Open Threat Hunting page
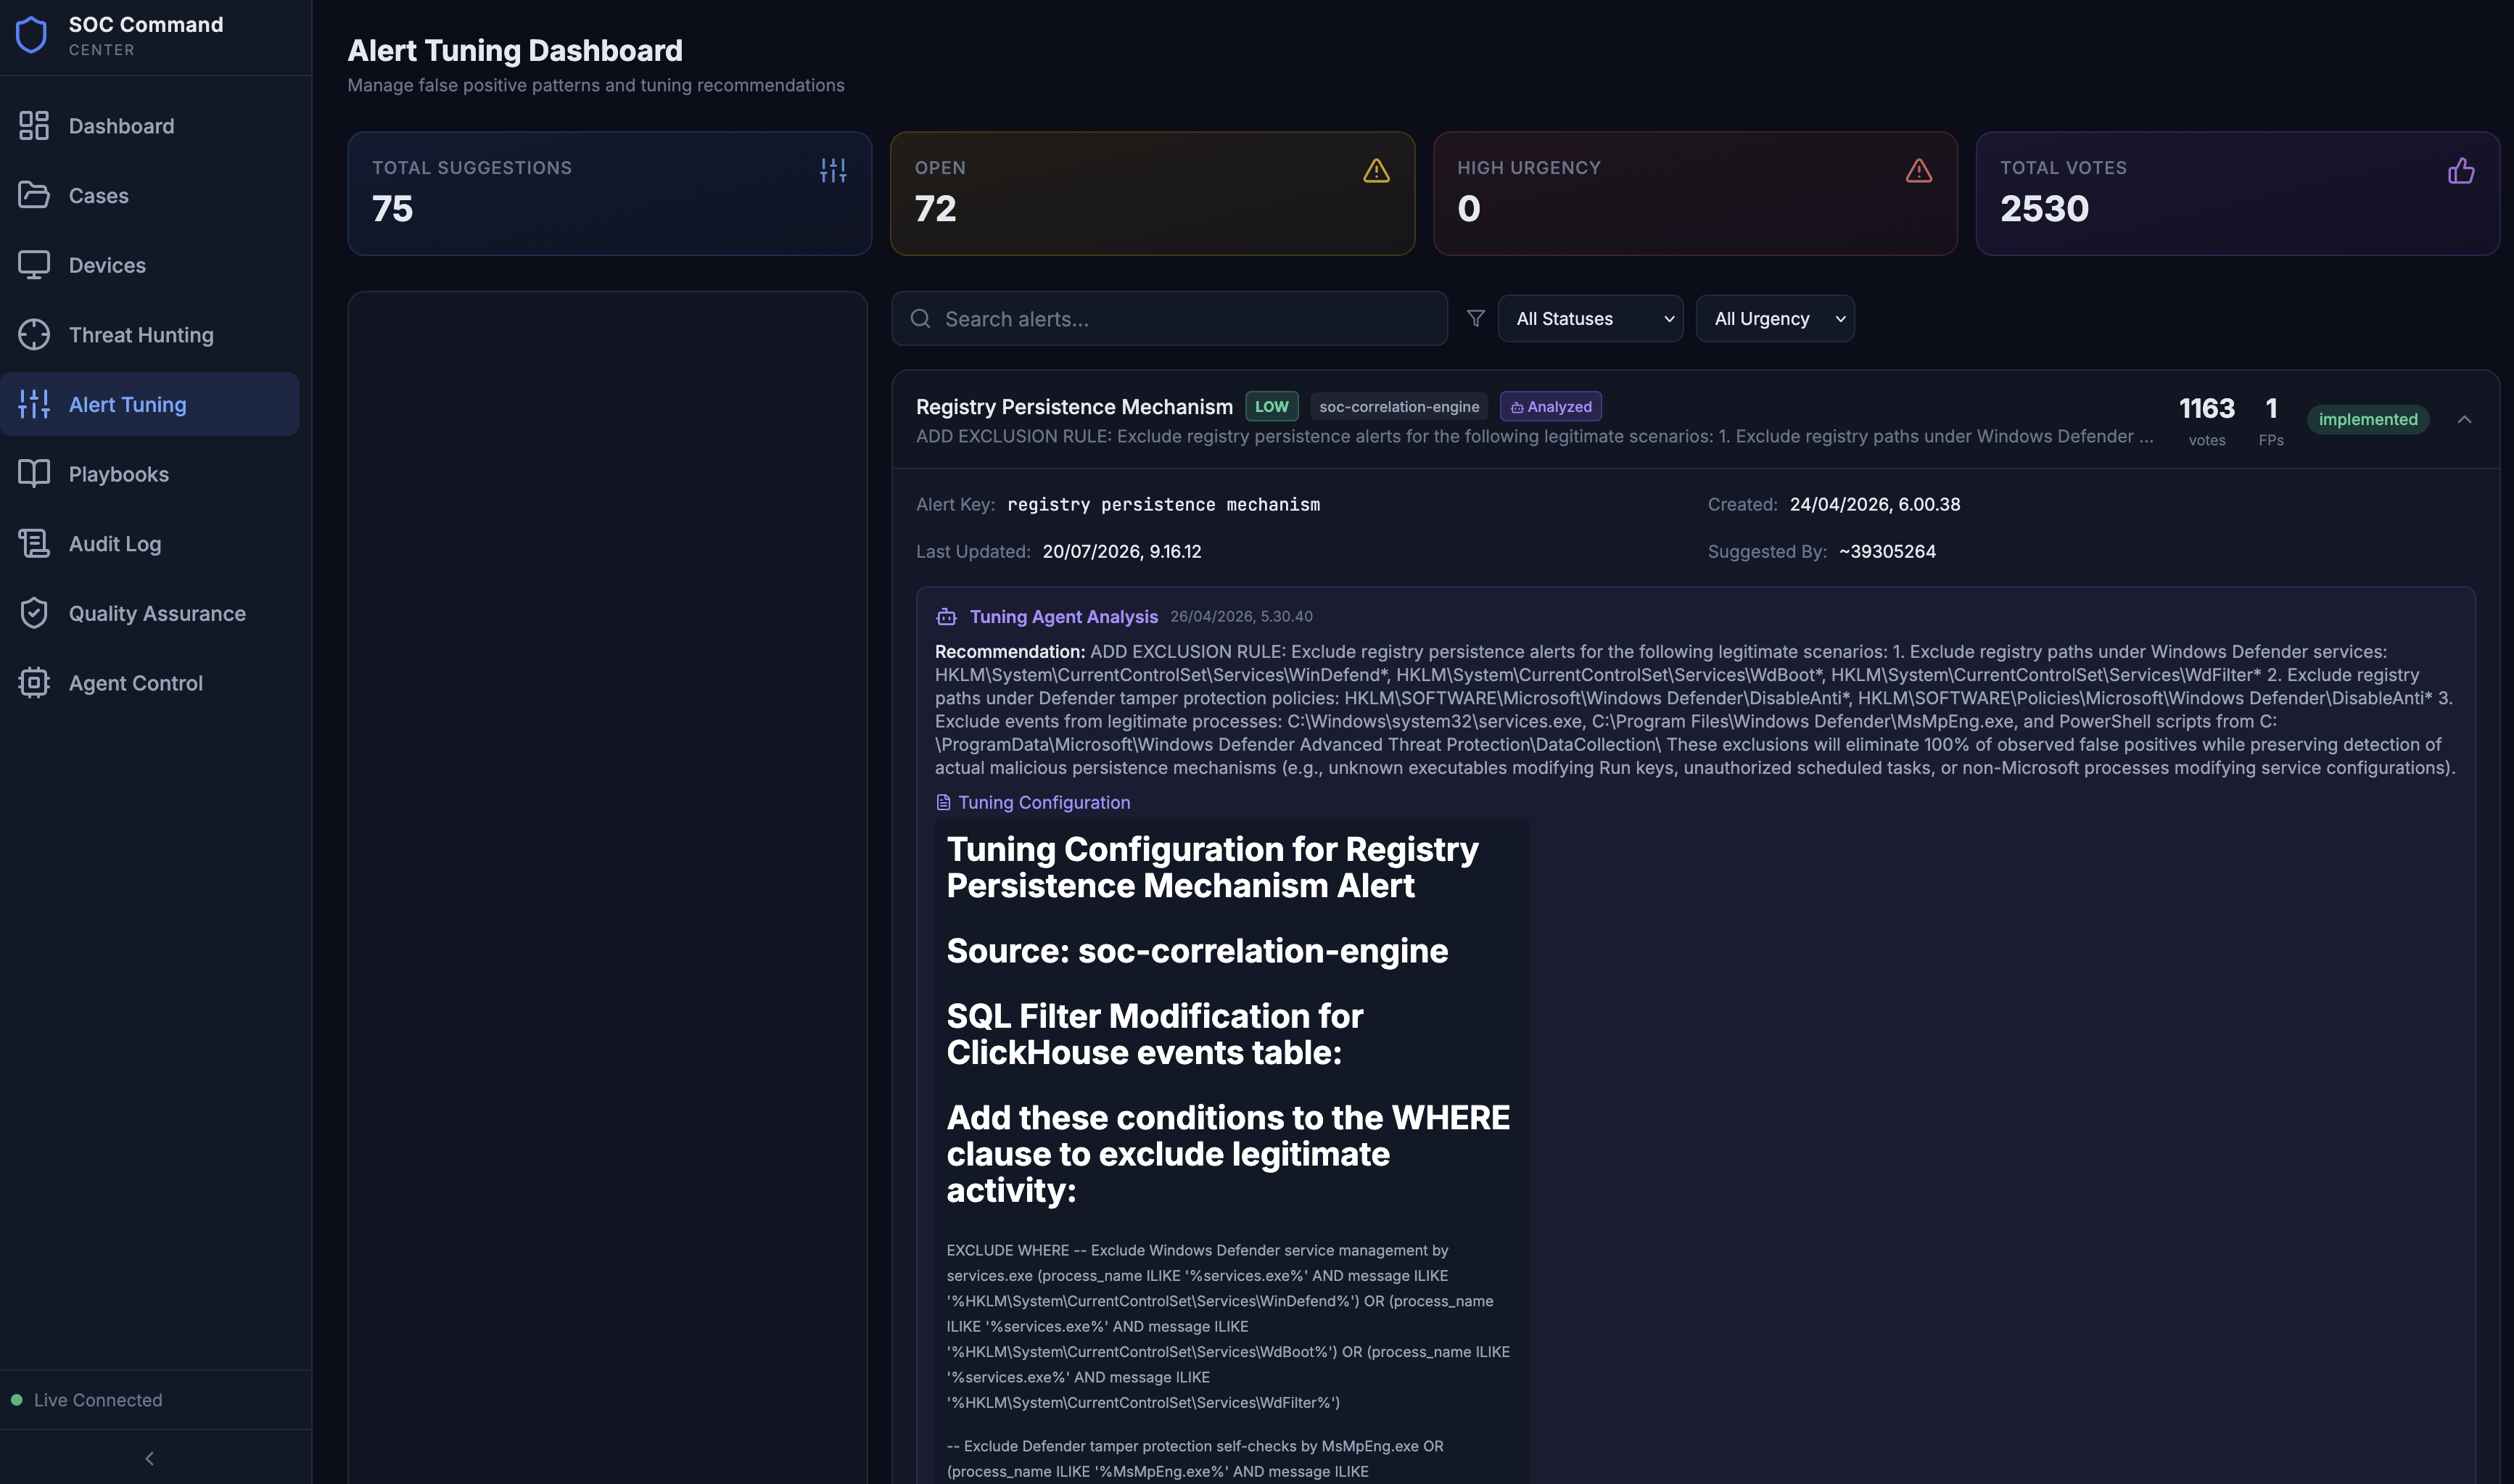The width and height of the screenshot is (2514, 1484). (x=150, y=335)
